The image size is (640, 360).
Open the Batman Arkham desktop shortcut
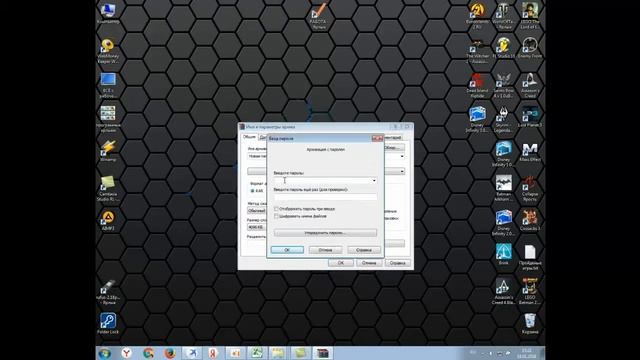click(504, 189)
